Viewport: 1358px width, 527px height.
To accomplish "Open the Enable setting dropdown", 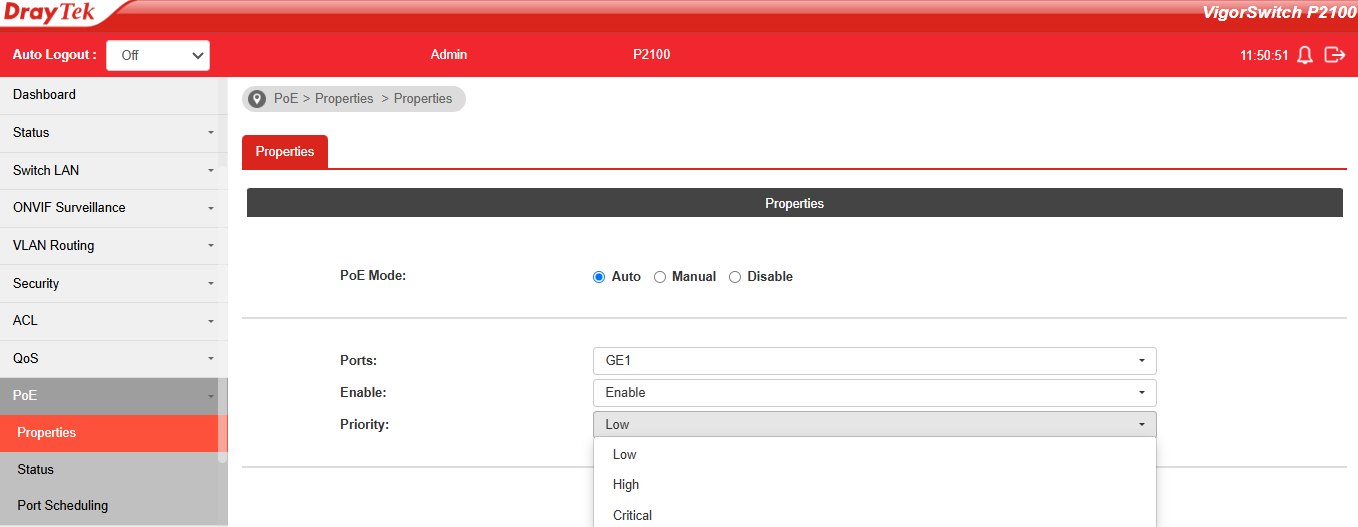I will pyautogui.click(x=874, y=393).
